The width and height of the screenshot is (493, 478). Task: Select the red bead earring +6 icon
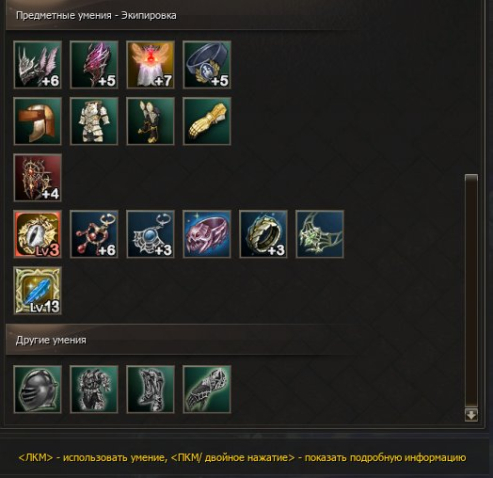point(94,234)
